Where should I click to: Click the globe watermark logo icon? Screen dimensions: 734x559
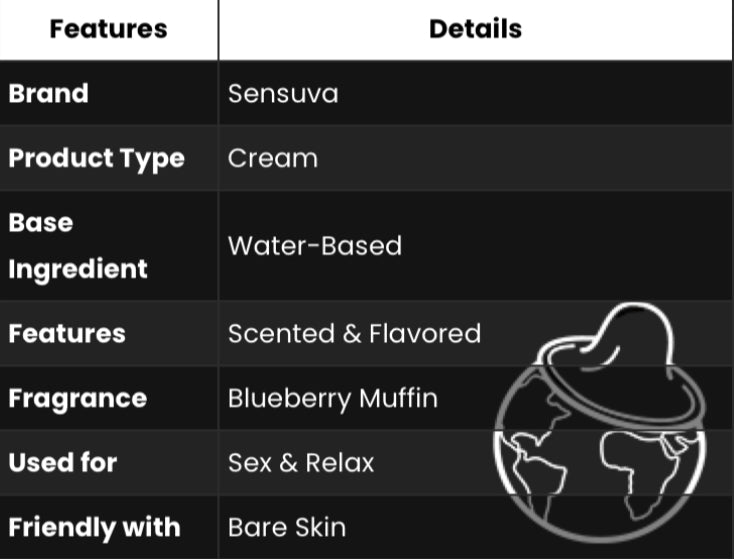pos(600,421)
